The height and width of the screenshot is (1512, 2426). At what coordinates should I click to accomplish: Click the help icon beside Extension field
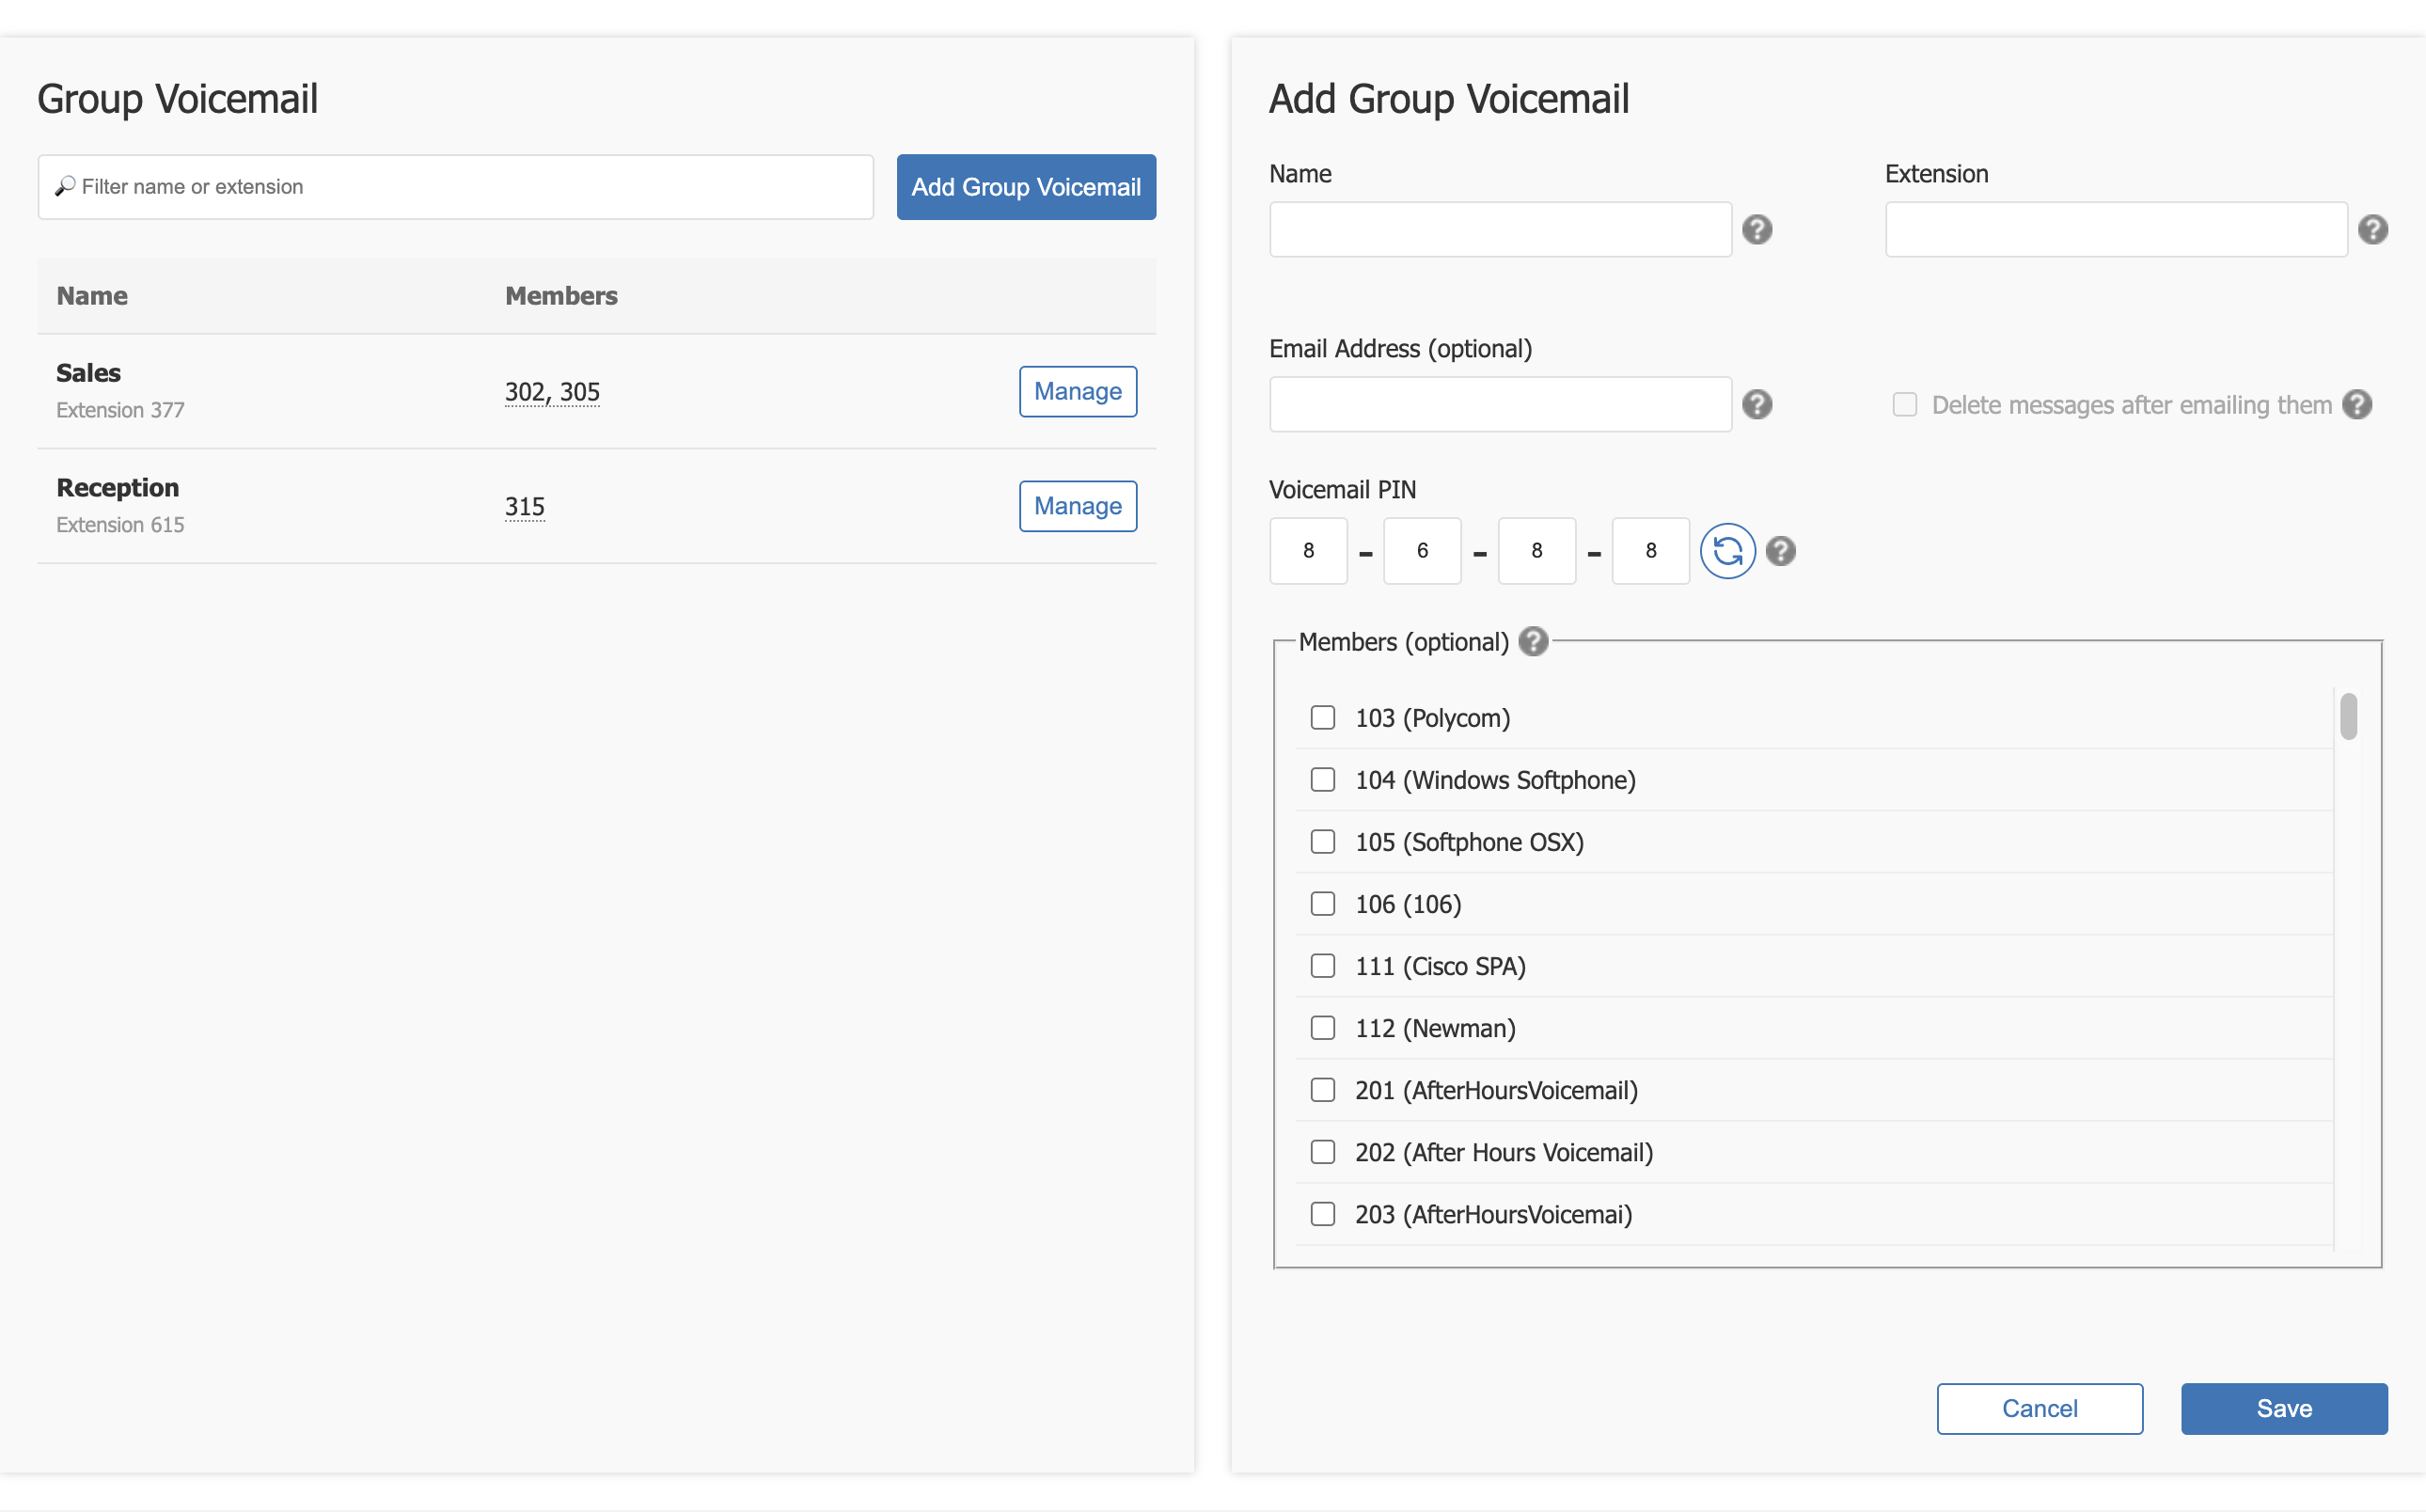click(x=2373, y=230)
